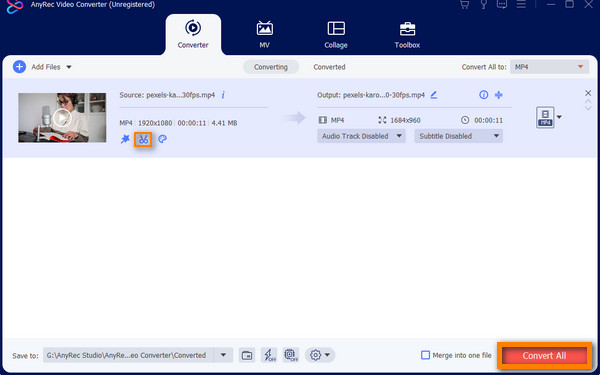Open output media info icon
Viewport: 600px width, 375px height.
(x=484, y=95)
